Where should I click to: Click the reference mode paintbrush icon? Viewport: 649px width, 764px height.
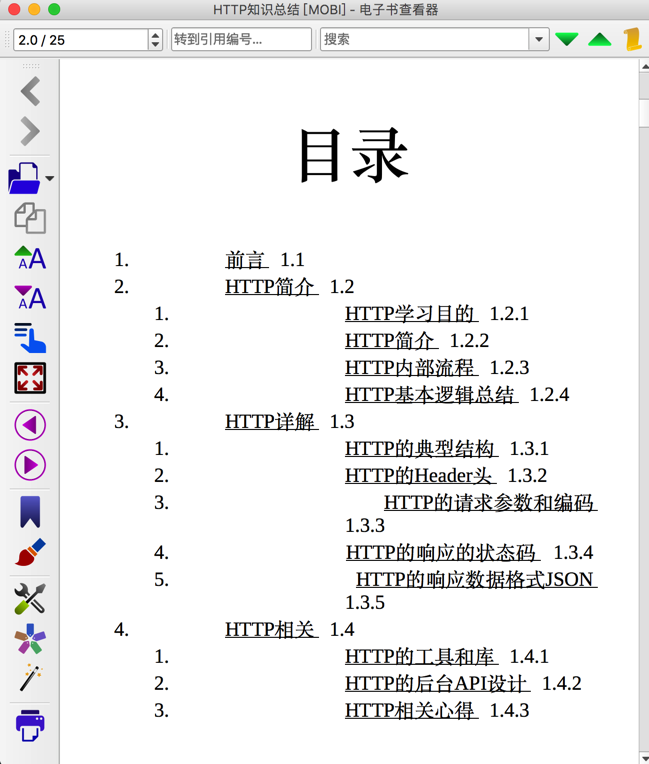[x=30, y=552]
